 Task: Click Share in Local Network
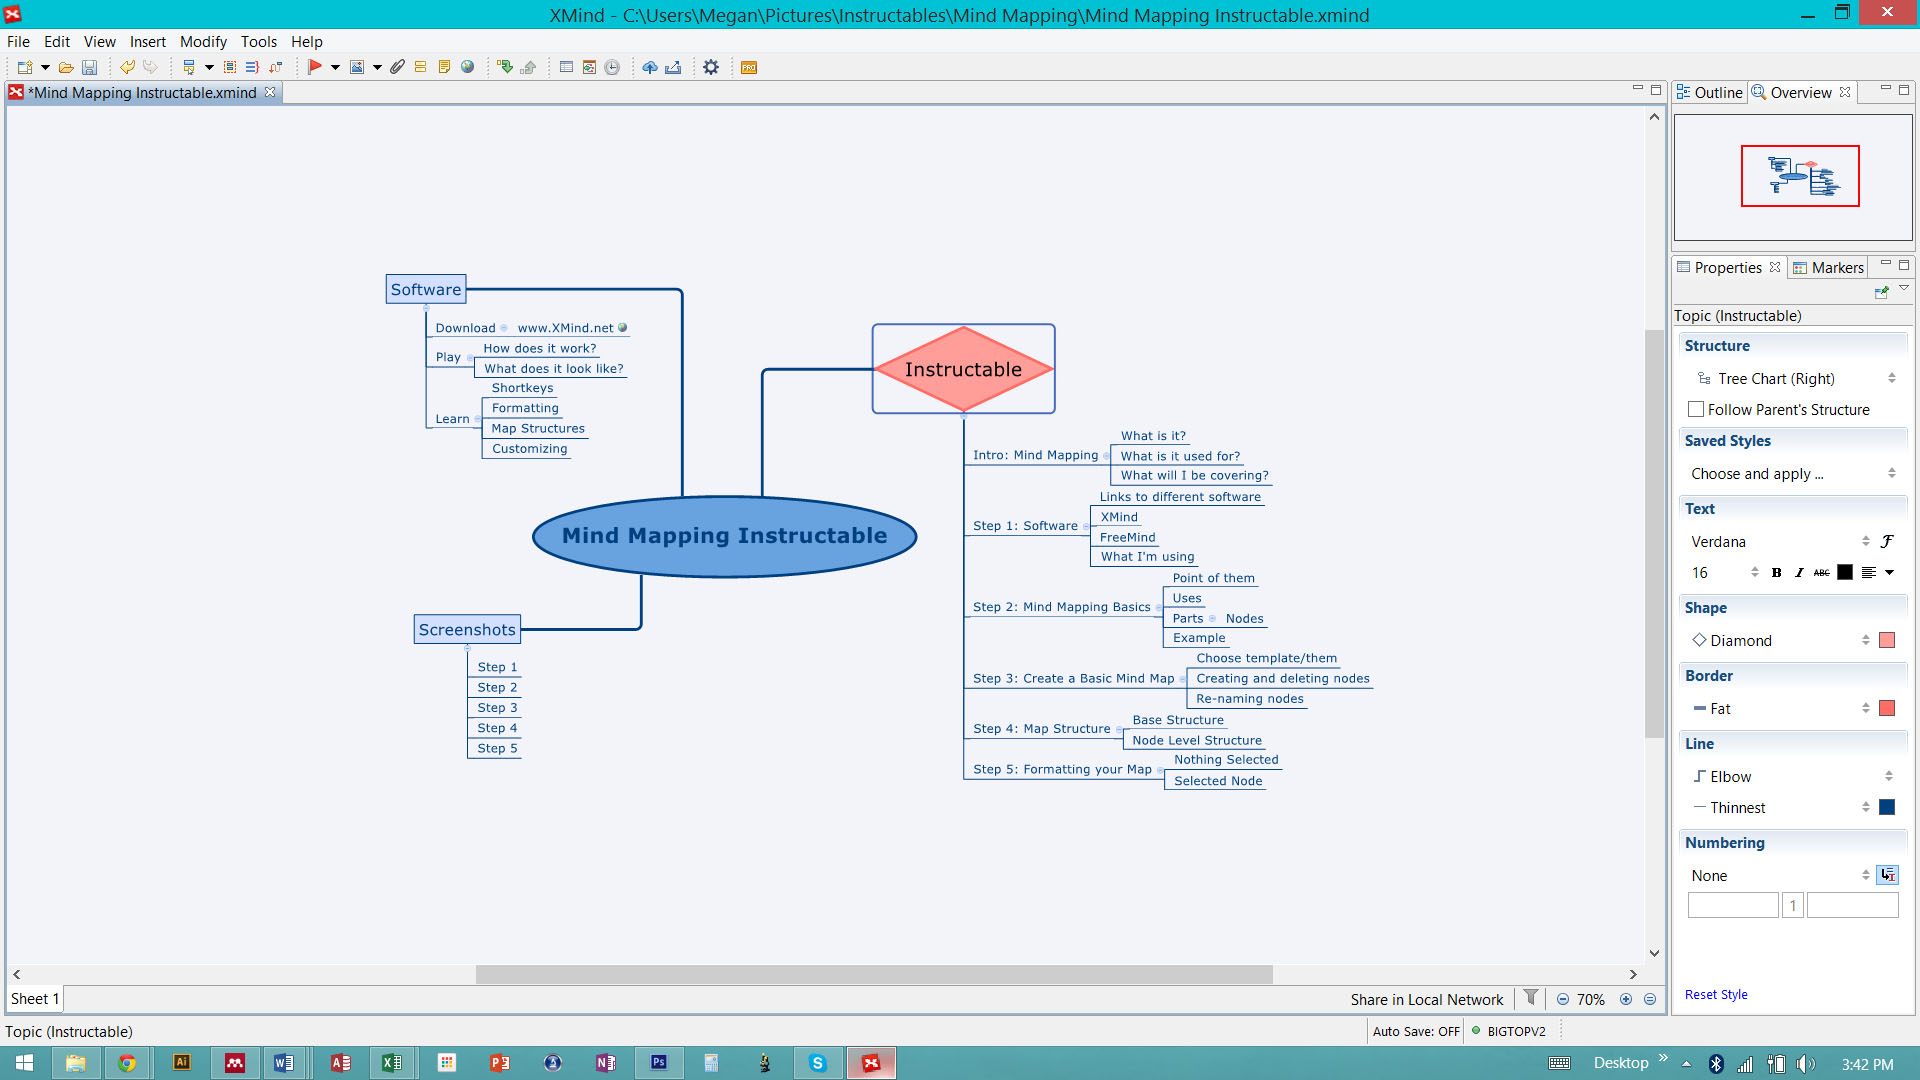tap(1426, 1000)
